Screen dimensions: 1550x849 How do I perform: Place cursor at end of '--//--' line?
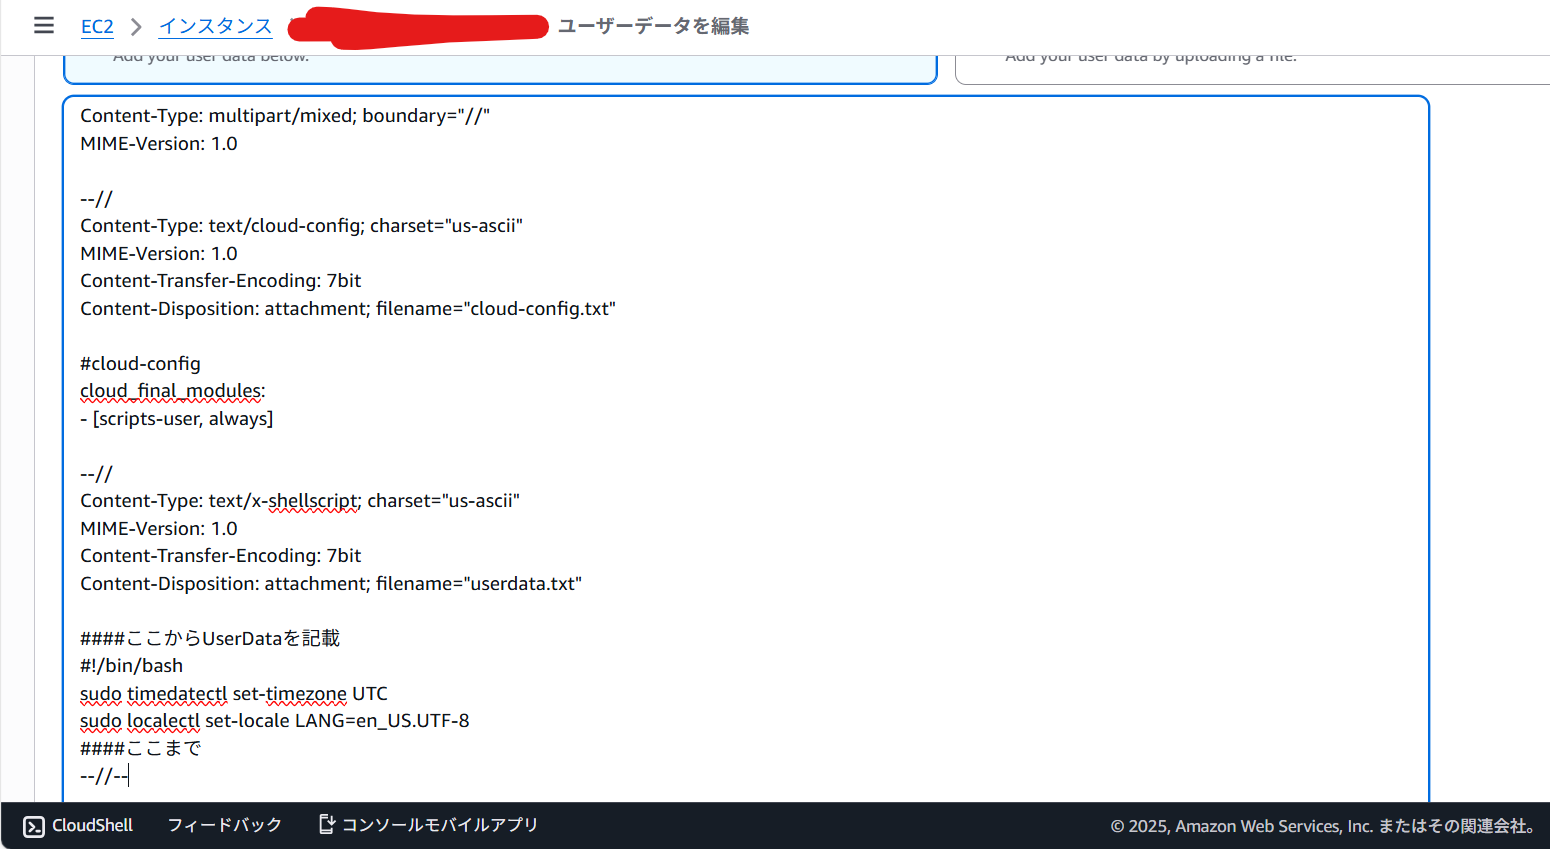click(128, 776)
